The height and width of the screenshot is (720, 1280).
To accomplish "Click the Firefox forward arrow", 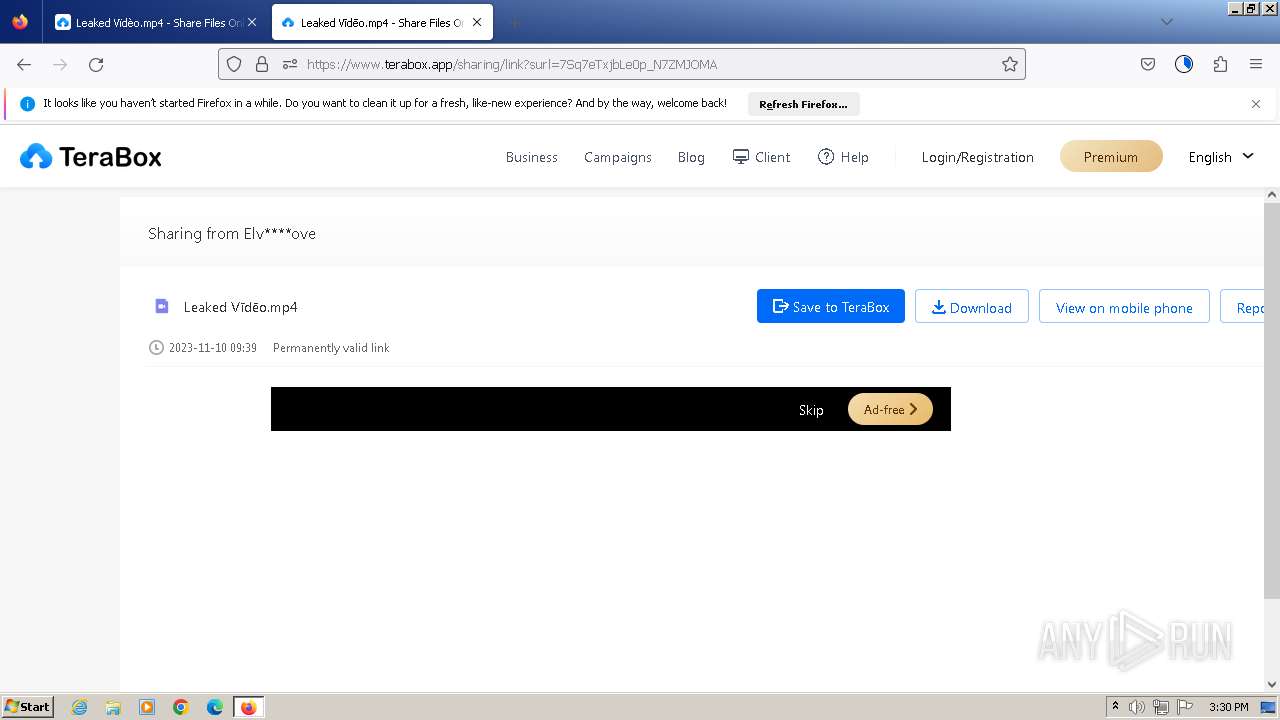I will pyautogui.click(x=60, y=64).
